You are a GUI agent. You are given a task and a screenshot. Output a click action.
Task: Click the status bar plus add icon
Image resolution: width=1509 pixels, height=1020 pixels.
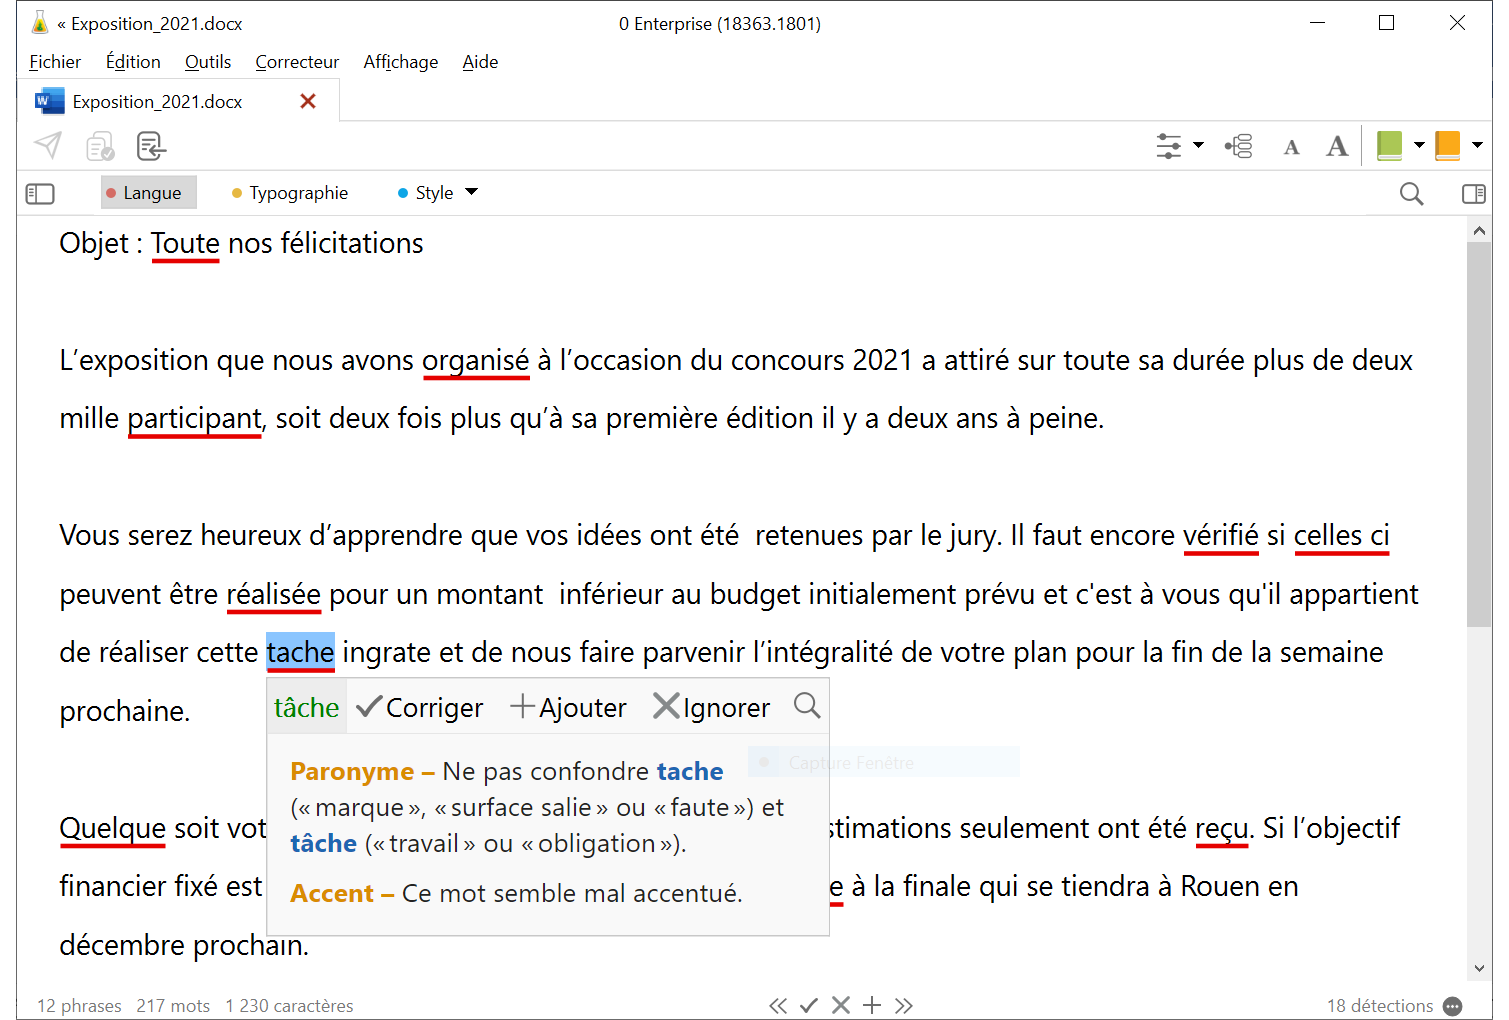click(872, 1006)
